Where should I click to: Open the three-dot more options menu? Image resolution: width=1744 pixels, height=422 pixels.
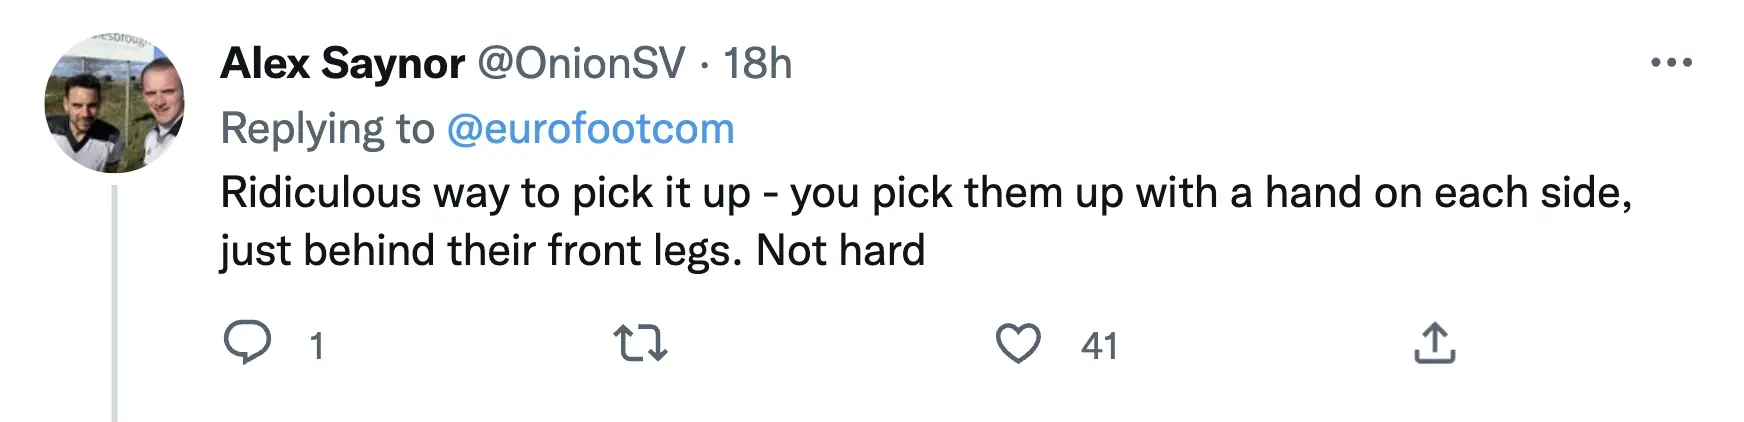pyautogui.click(x=1671, y=63)
